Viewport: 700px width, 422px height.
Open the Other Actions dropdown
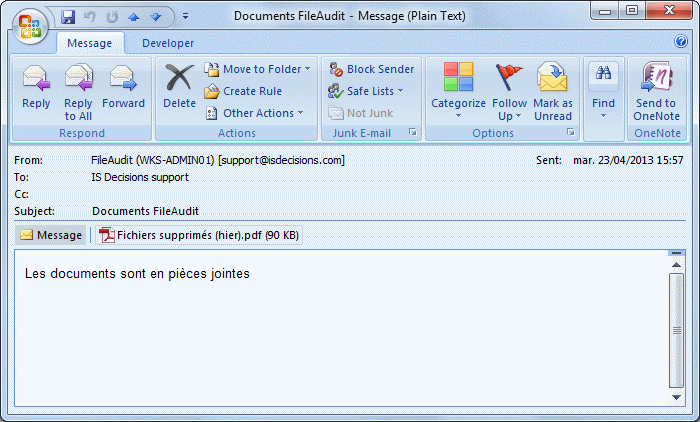254,113
